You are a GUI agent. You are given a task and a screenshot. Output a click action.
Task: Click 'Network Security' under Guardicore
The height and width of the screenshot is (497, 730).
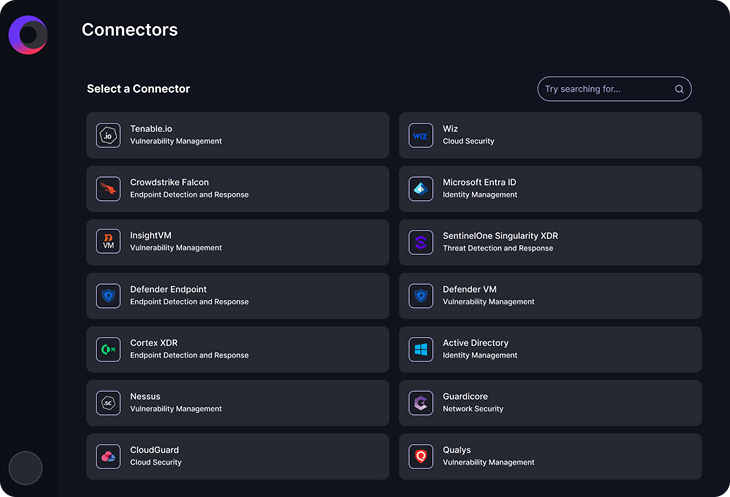click(x=473, y=409)
